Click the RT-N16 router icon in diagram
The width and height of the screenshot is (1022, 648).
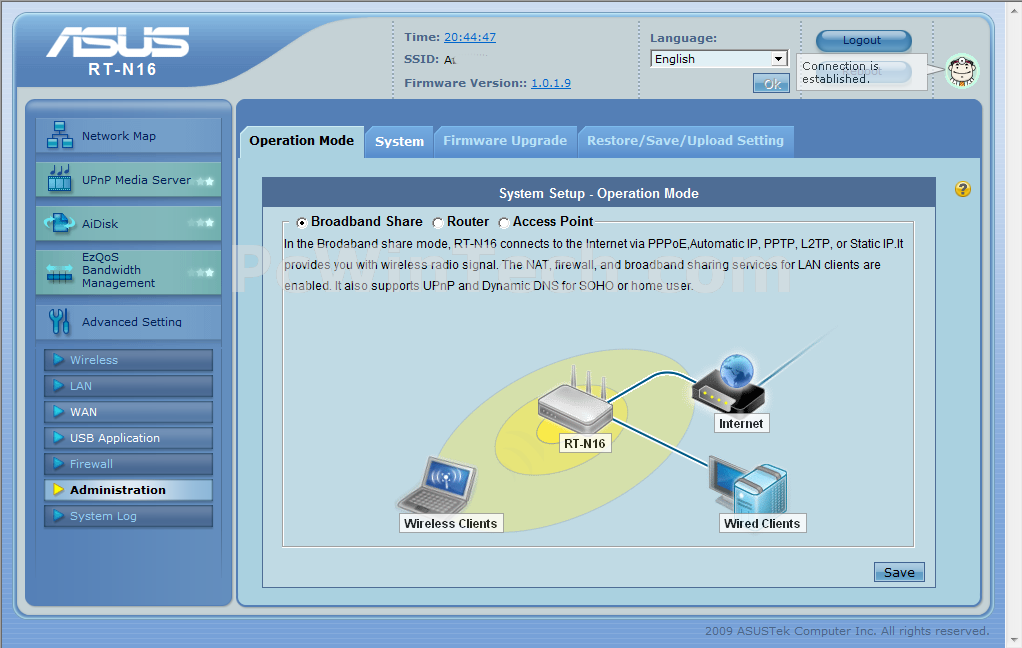click(575, 402)
